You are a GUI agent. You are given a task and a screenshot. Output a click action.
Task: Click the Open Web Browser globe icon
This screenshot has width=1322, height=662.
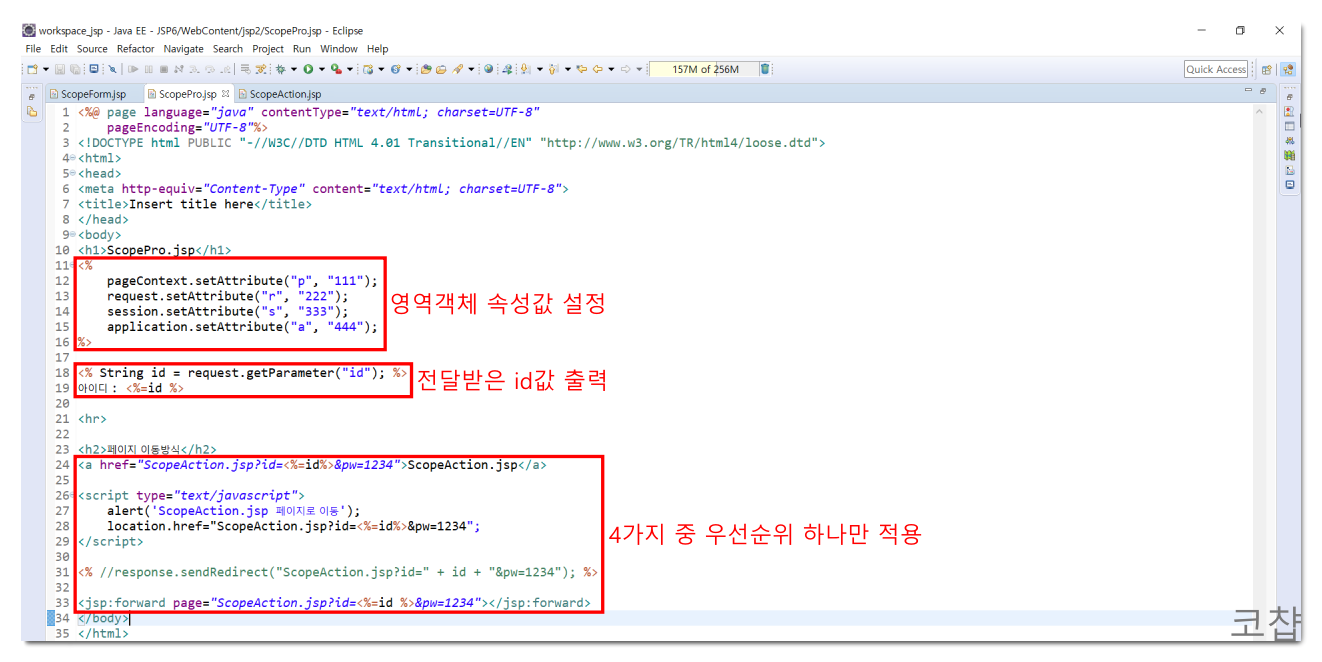click(488, 70)
